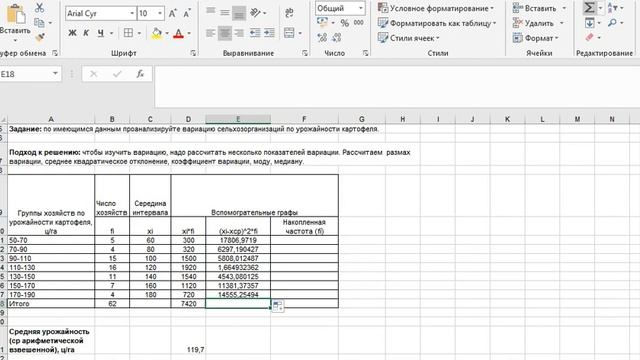This screenshot has height=360, width=640.
Task: Toggle underline Ч formatting
Action: [100, 33]
